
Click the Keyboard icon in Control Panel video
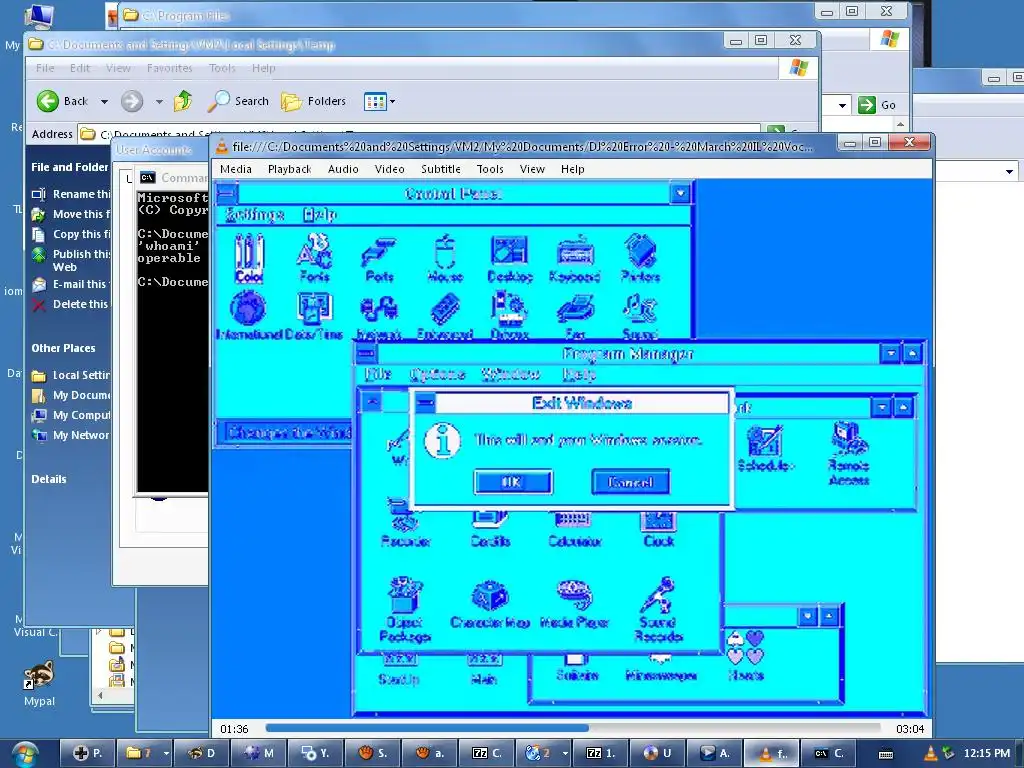[x=575, y=259]
